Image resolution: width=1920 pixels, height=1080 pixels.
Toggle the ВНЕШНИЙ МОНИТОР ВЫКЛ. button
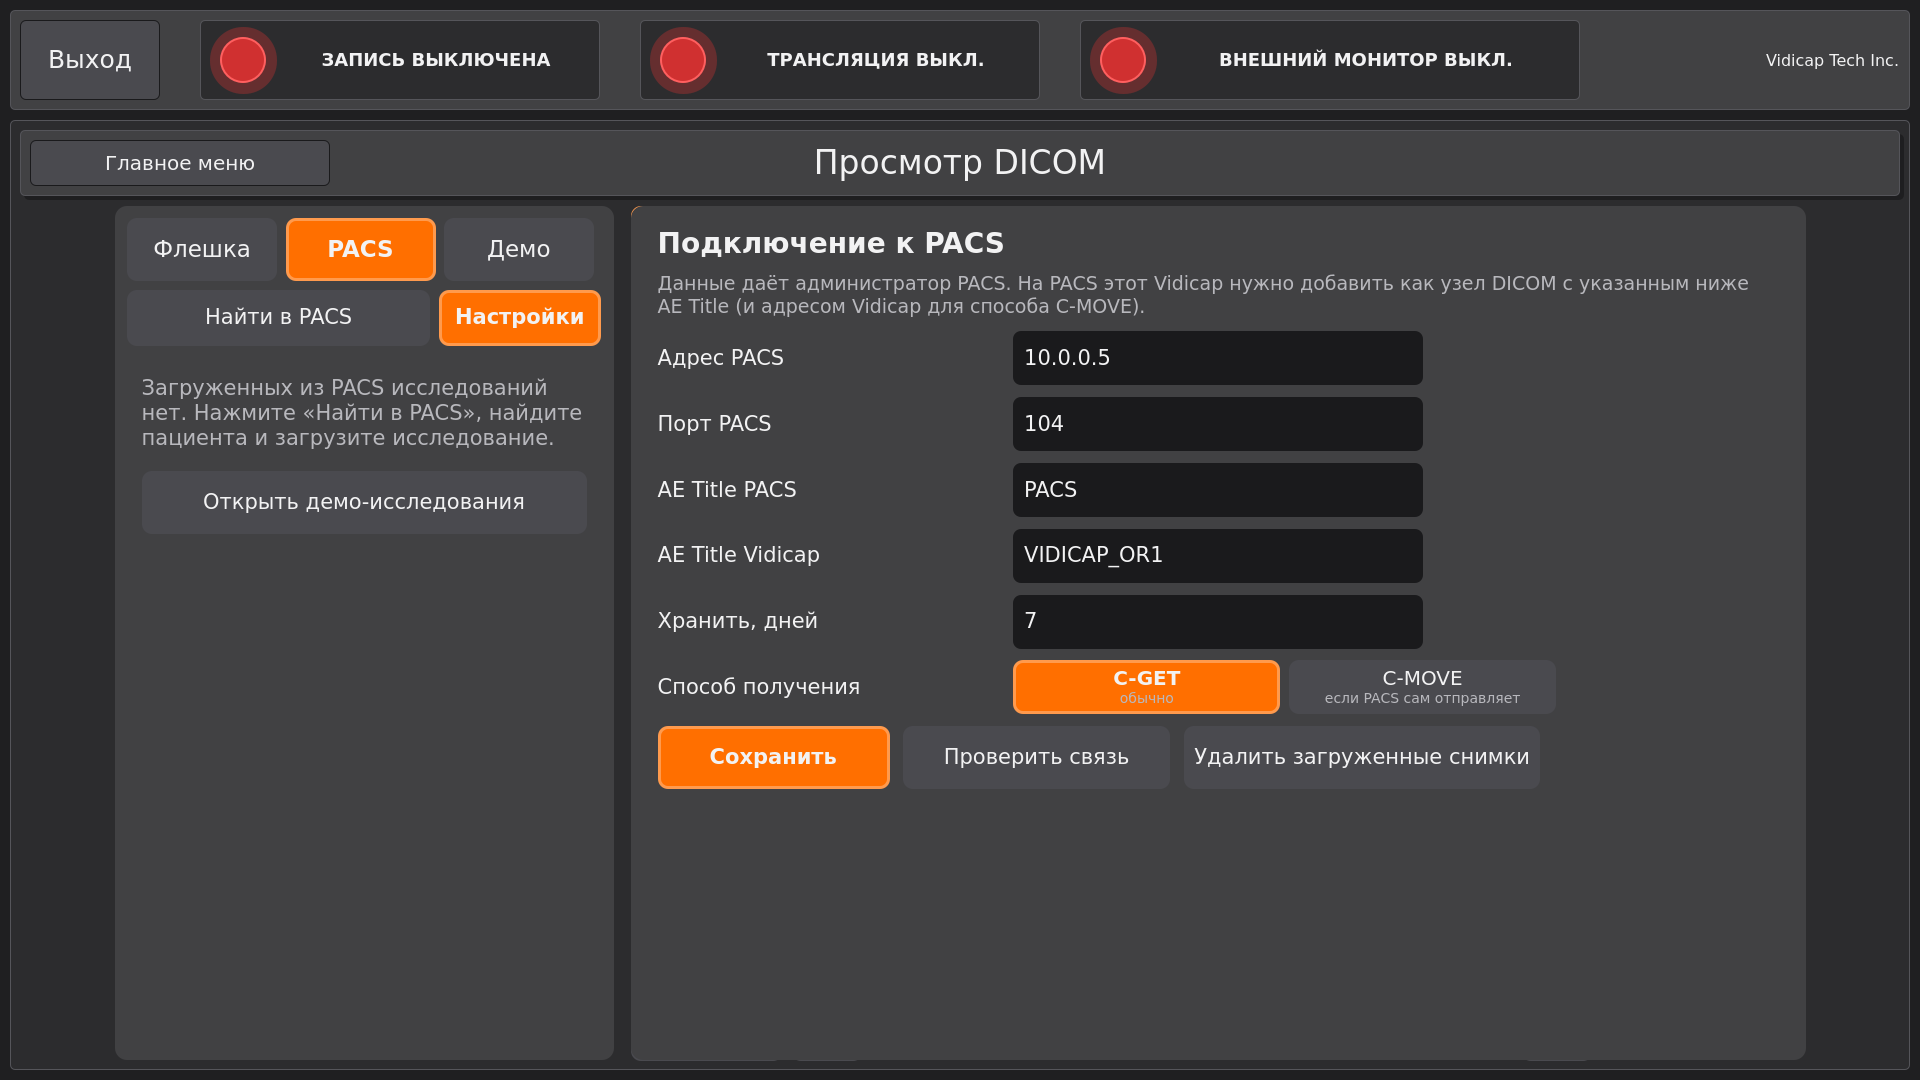(x=1330, y=60)
